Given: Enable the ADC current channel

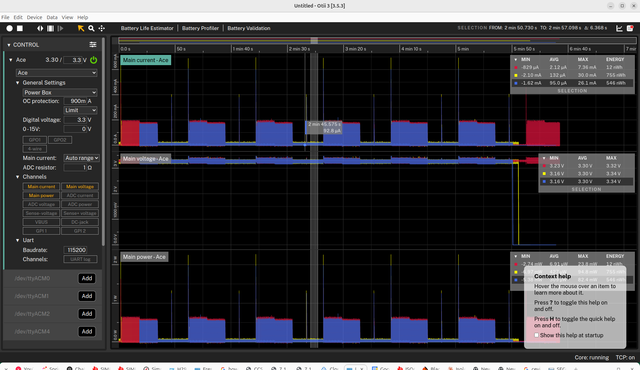Looking at the screenshot, I should [80, 195].
